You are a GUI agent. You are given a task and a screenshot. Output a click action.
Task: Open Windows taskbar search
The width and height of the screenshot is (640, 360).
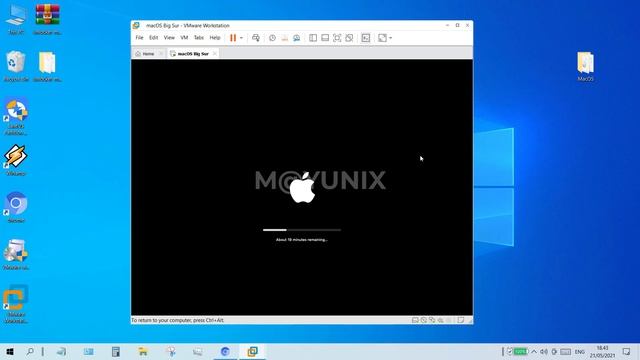(30, 351)
